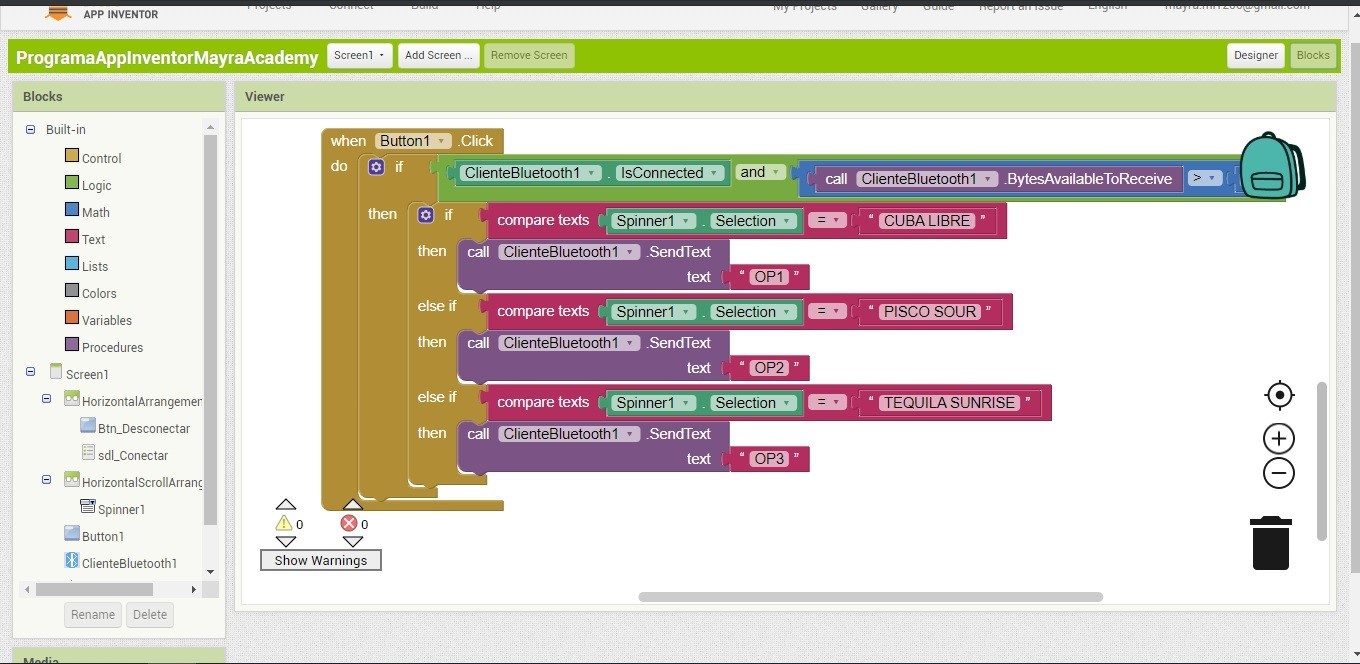Switch to the Blocks view
1360x664 pixels.
(1313, 56)
